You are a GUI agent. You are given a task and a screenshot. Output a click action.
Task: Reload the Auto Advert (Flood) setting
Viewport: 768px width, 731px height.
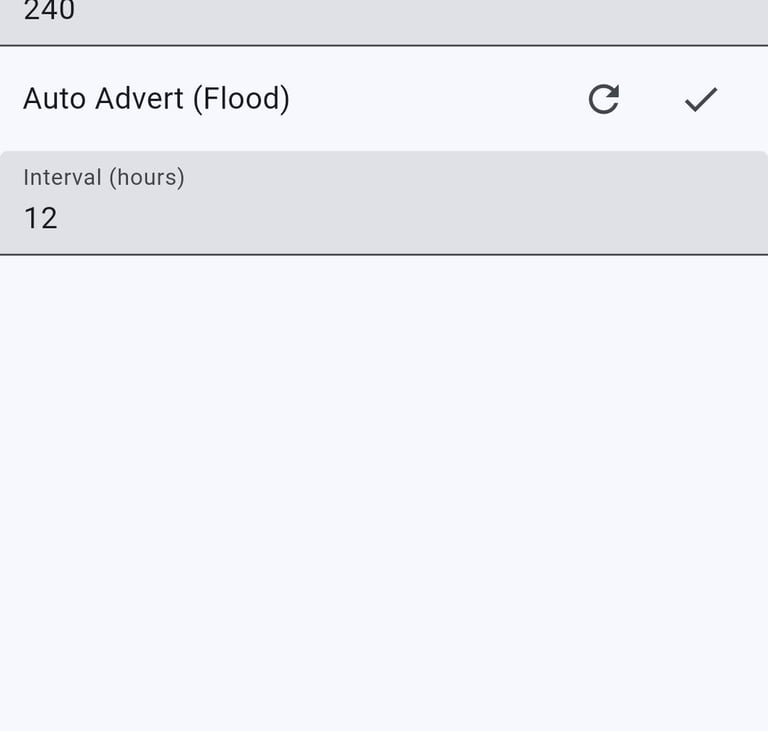(603, 99)
